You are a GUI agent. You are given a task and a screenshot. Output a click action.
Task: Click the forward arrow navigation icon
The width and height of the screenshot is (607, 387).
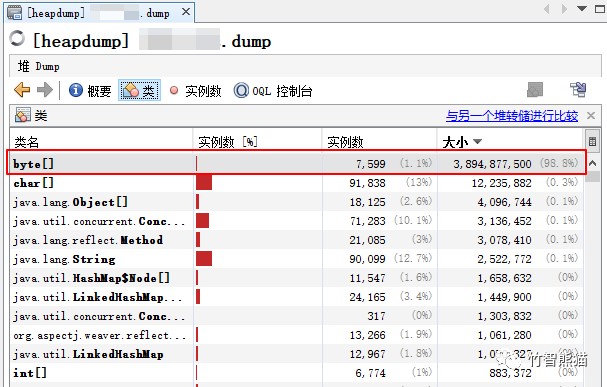click(45, 90)
